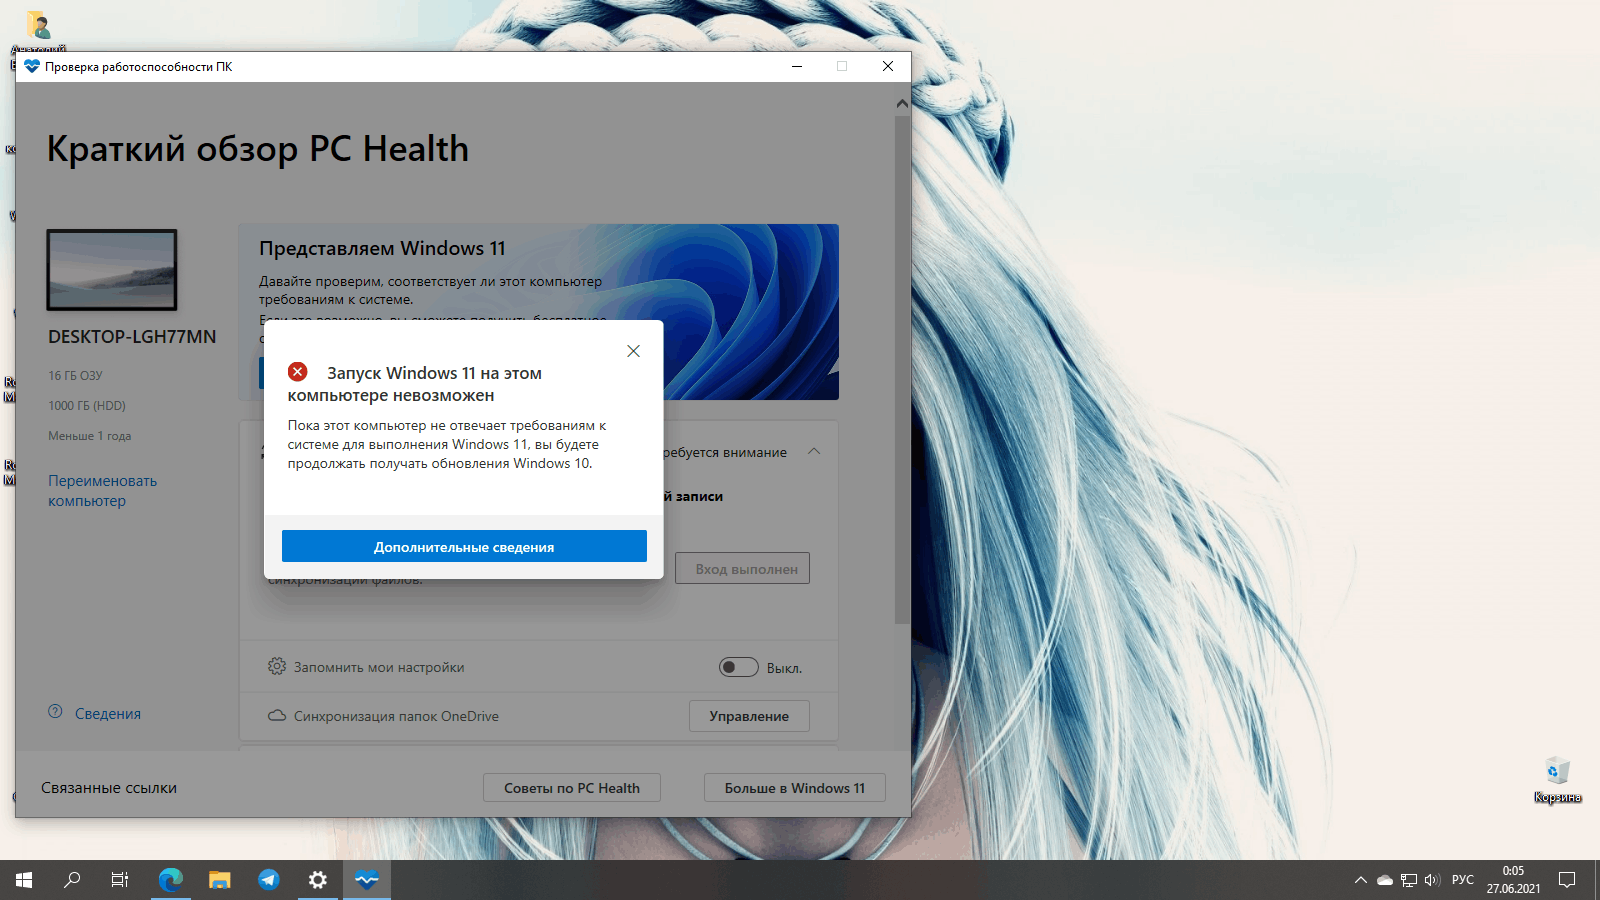Click the DESKTOP-LGH77MN computer name
Screen dimensions: 1600x900
pos(132,337)
